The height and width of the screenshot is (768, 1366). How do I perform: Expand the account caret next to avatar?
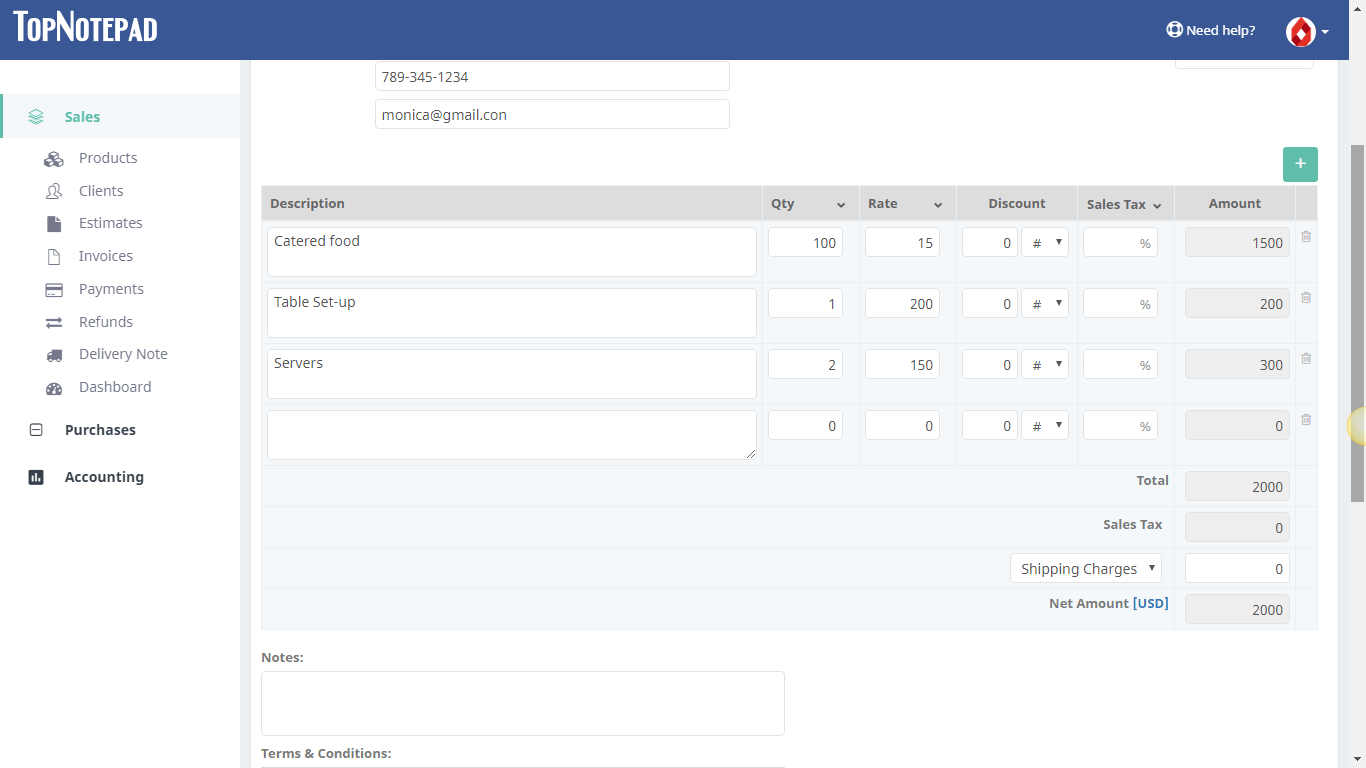coord(1325,32)
